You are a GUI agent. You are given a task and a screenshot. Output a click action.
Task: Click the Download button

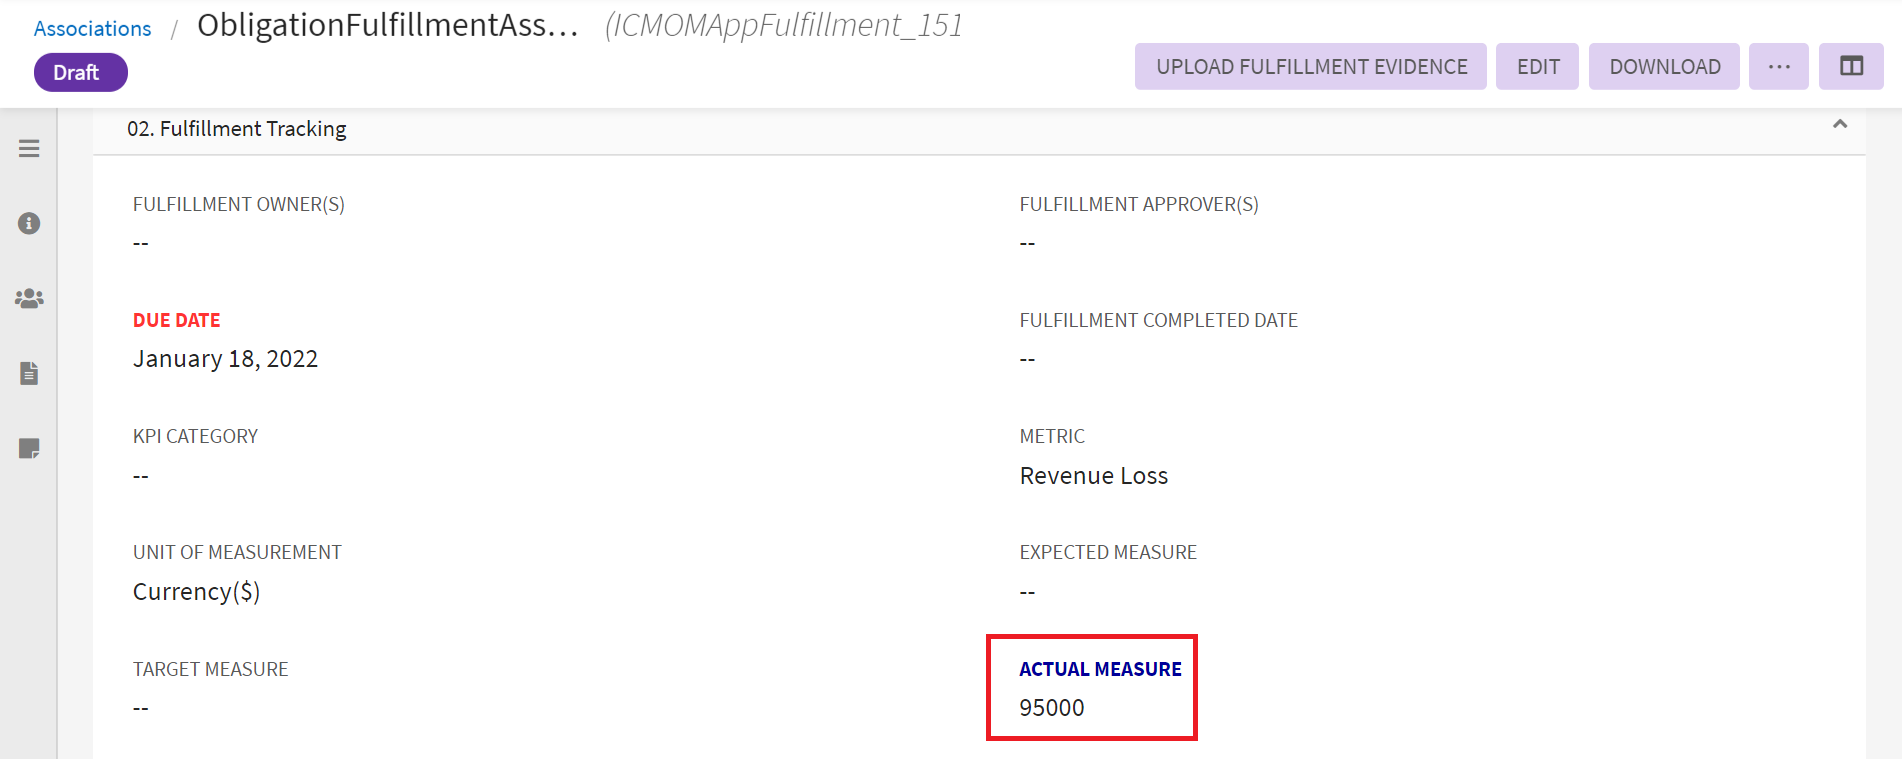1664,67
